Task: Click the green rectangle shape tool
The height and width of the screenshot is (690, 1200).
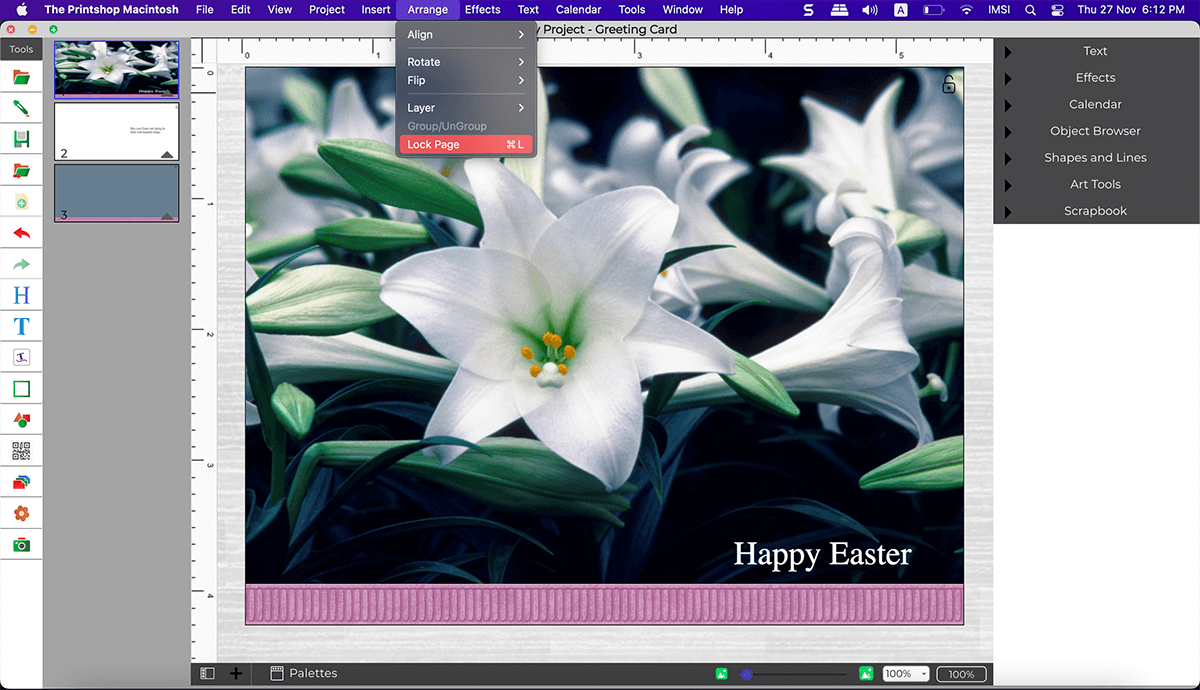Action: 21,389
